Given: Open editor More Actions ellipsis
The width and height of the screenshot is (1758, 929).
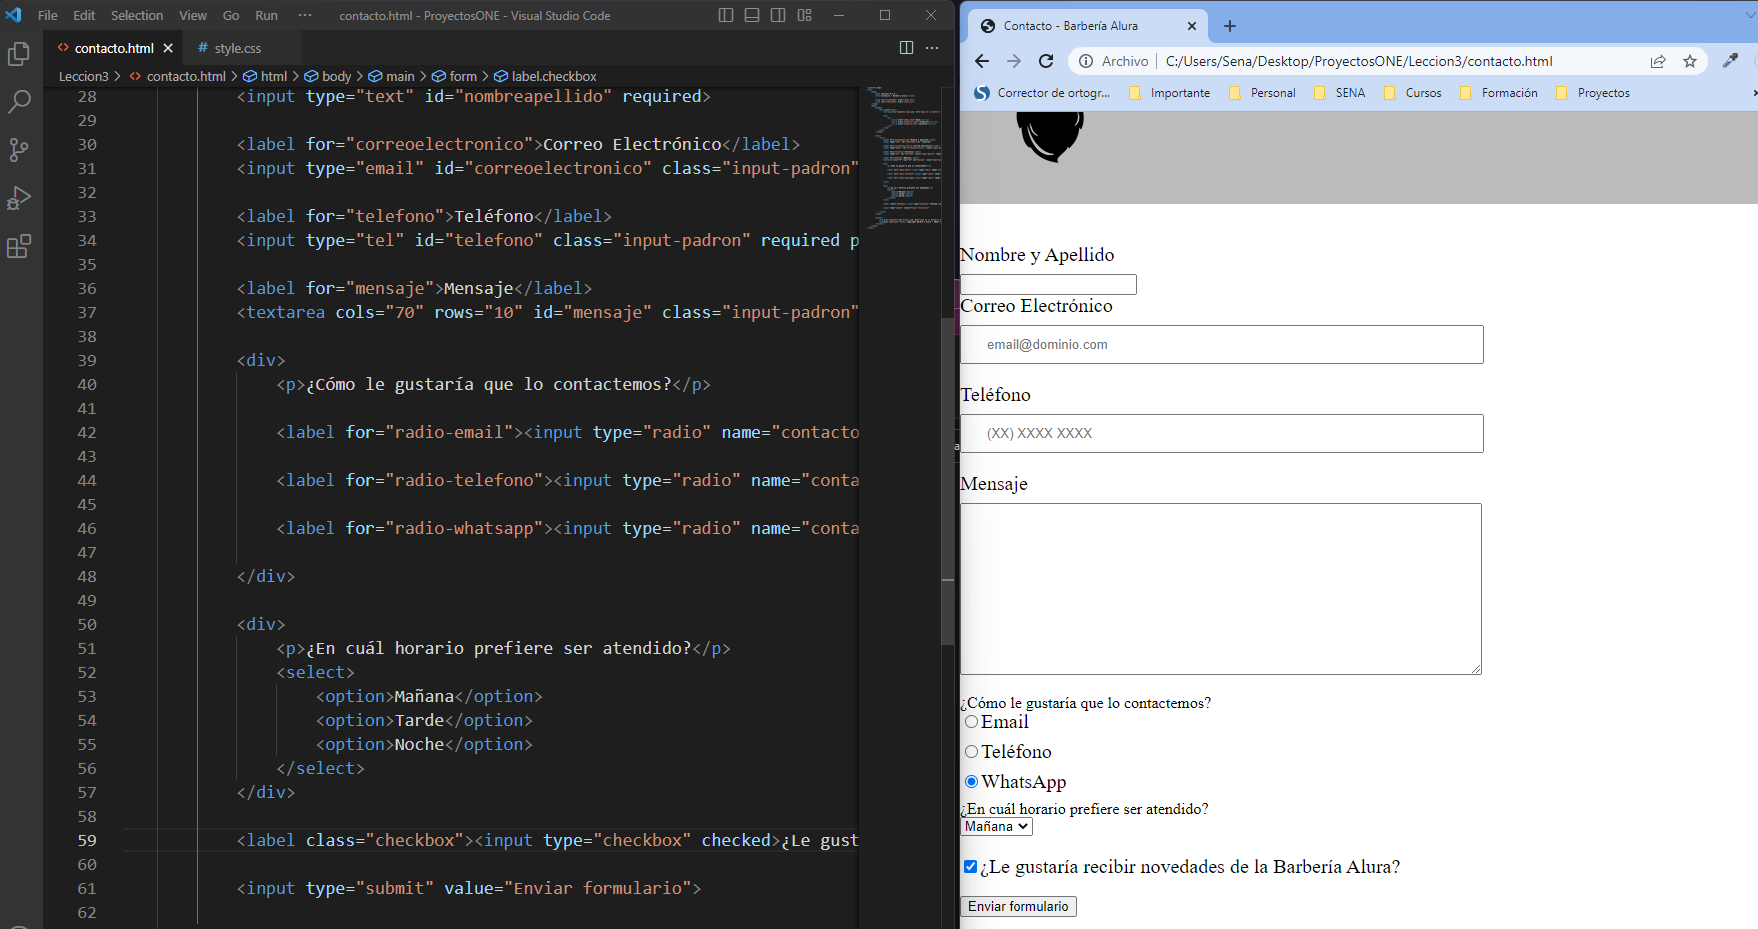Looking at the screenshot, I should tap(932, 47).
